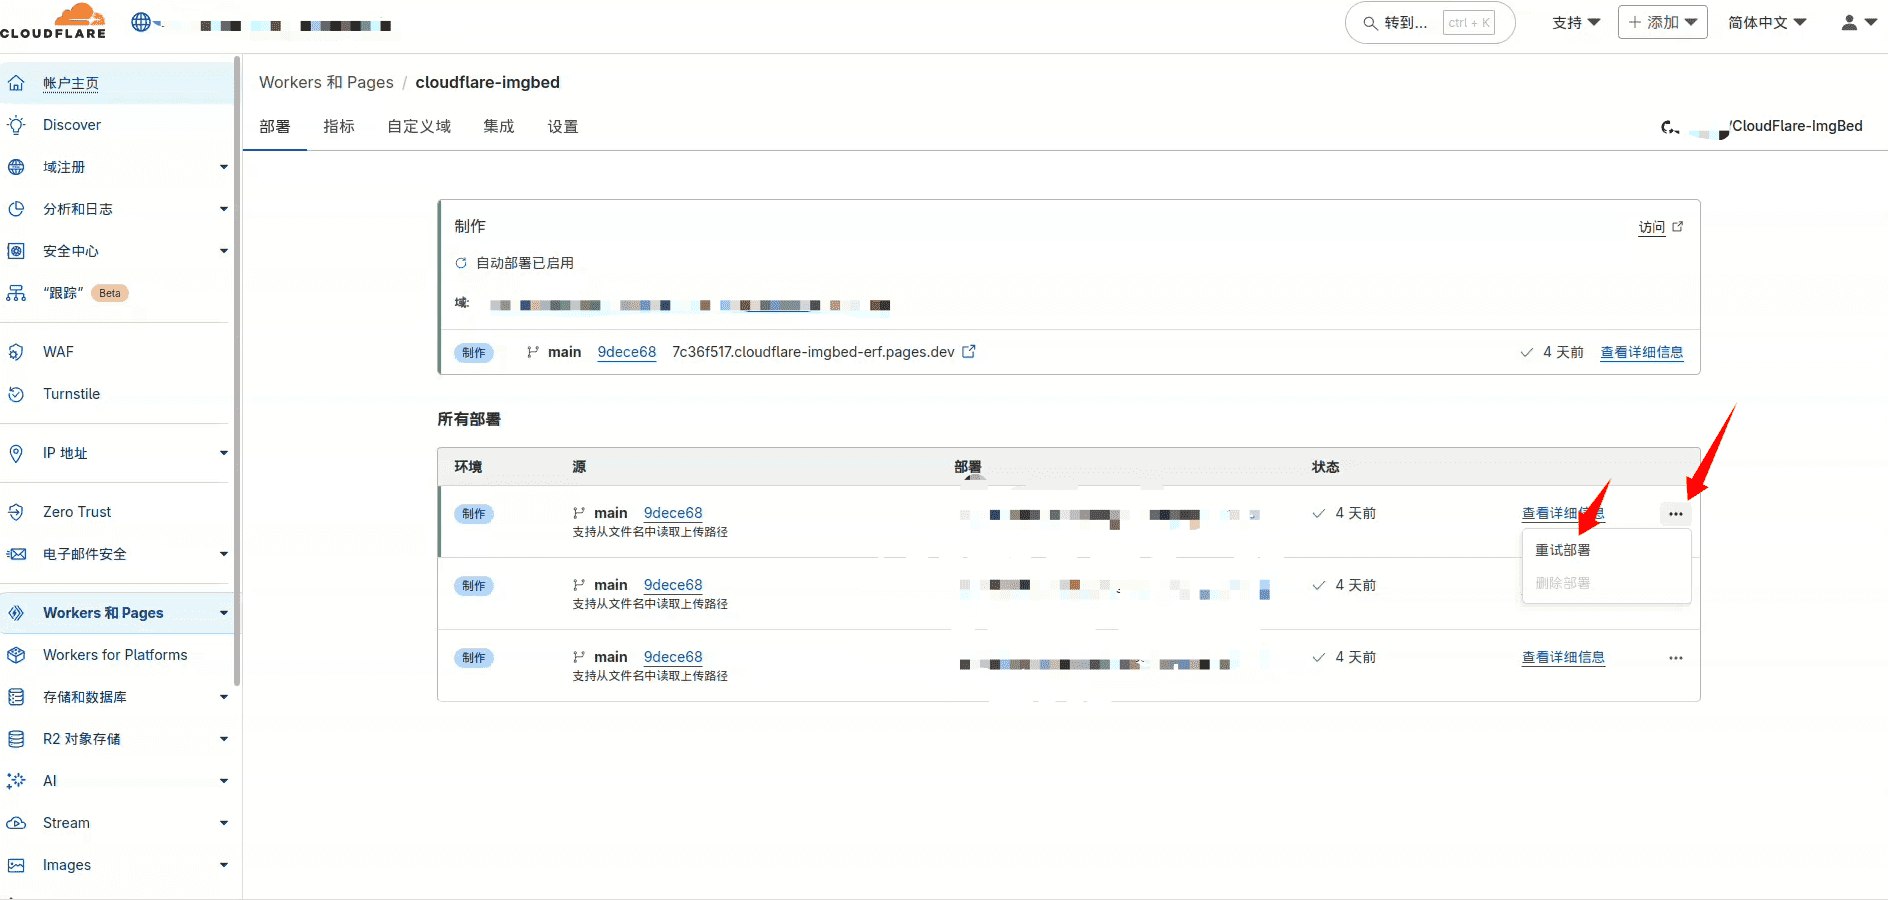Click the 域注册 globe icon

tap(16, 167)
